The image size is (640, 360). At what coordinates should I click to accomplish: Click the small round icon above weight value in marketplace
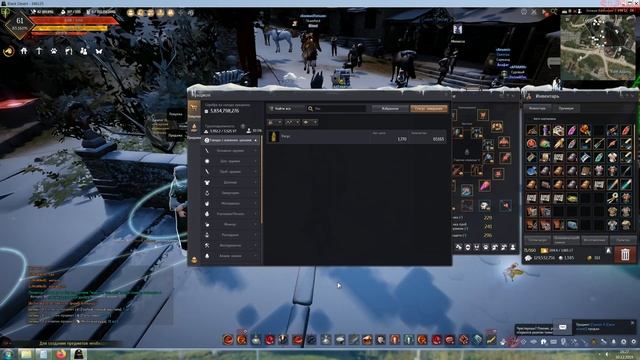click(x=243, y=126)
